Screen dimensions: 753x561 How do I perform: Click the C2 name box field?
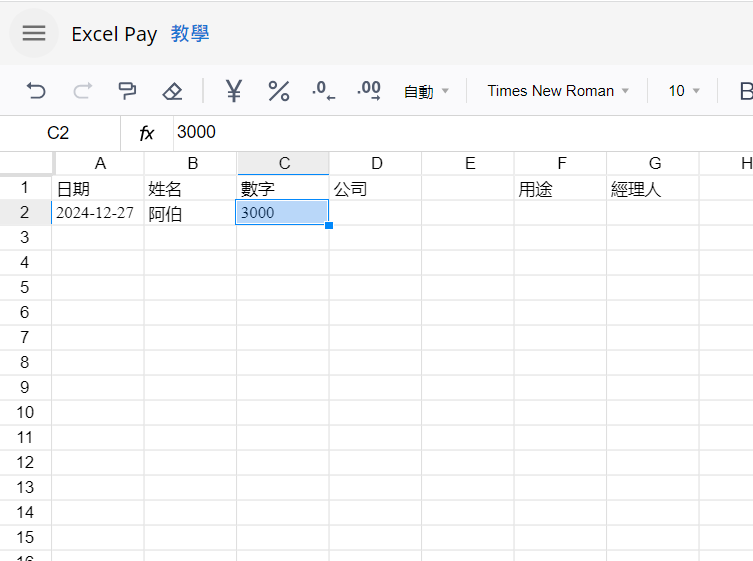[58, 133]
